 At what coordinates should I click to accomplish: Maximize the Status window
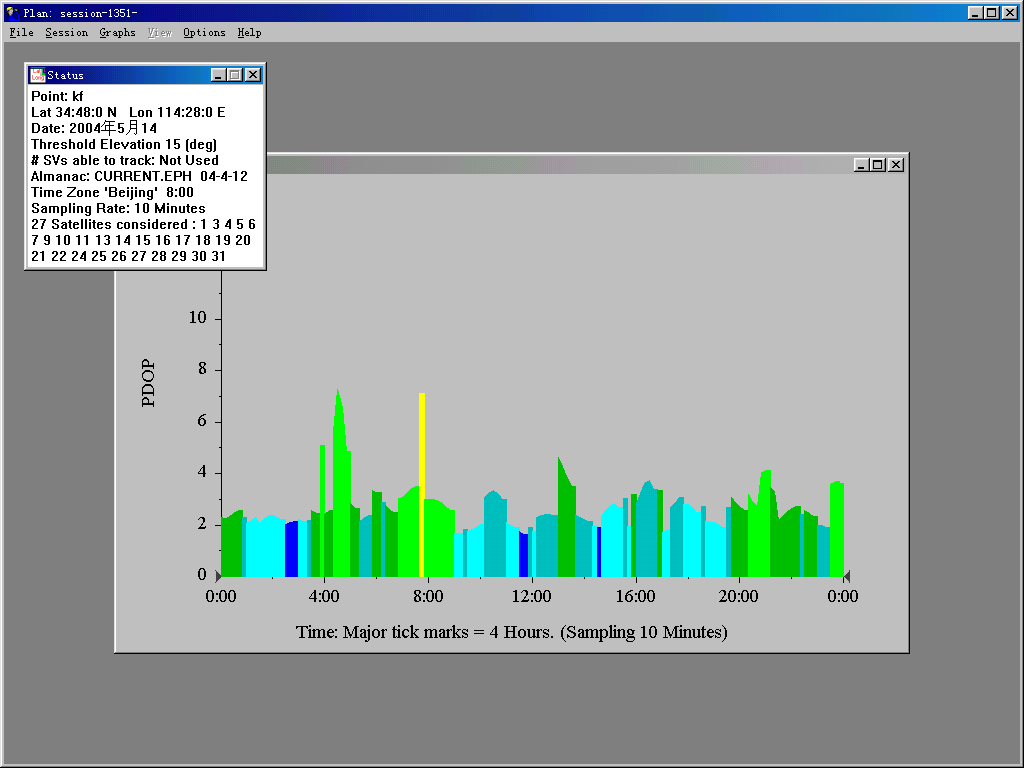point(234,75)
